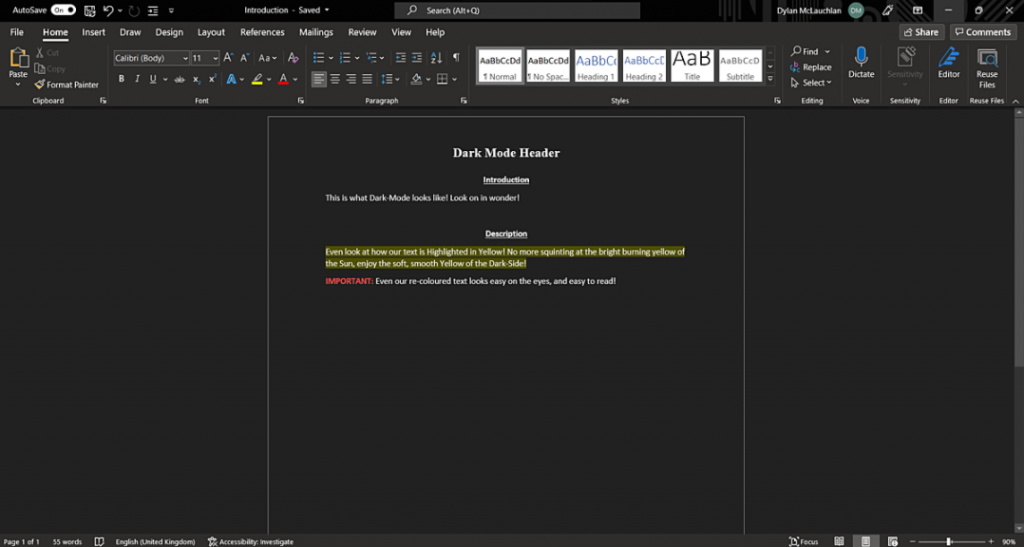Click the pen Coming Soon icon
The image size is (1024, 547).
(887, 10)
